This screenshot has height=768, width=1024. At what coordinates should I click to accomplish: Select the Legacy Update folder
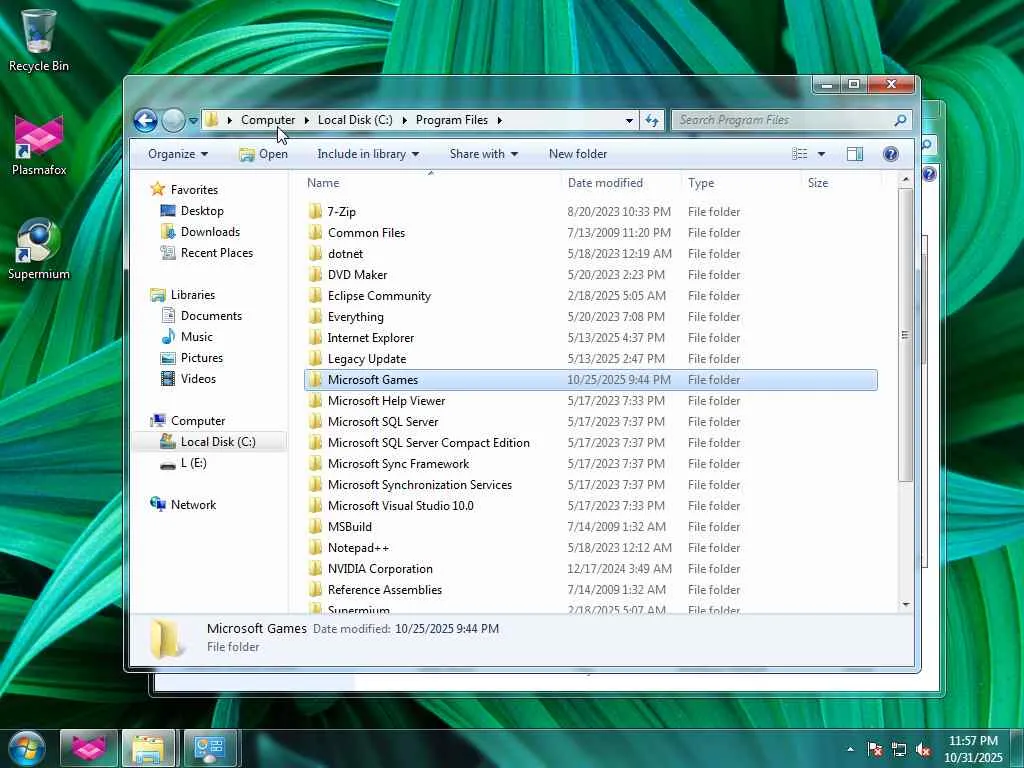[x=366, y=359]
